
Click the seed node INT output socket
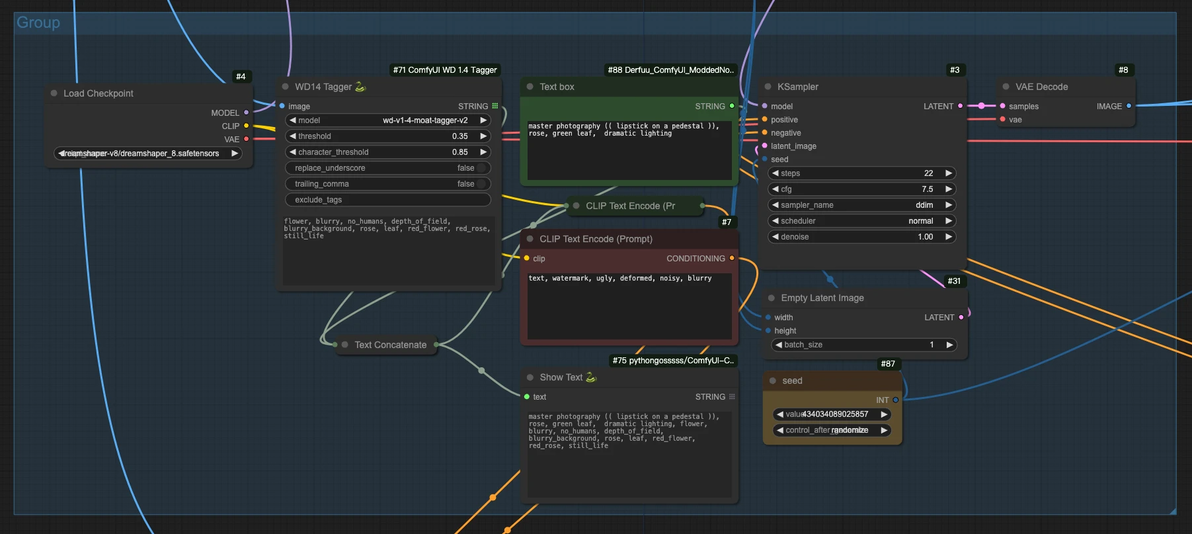pos(896,400)
